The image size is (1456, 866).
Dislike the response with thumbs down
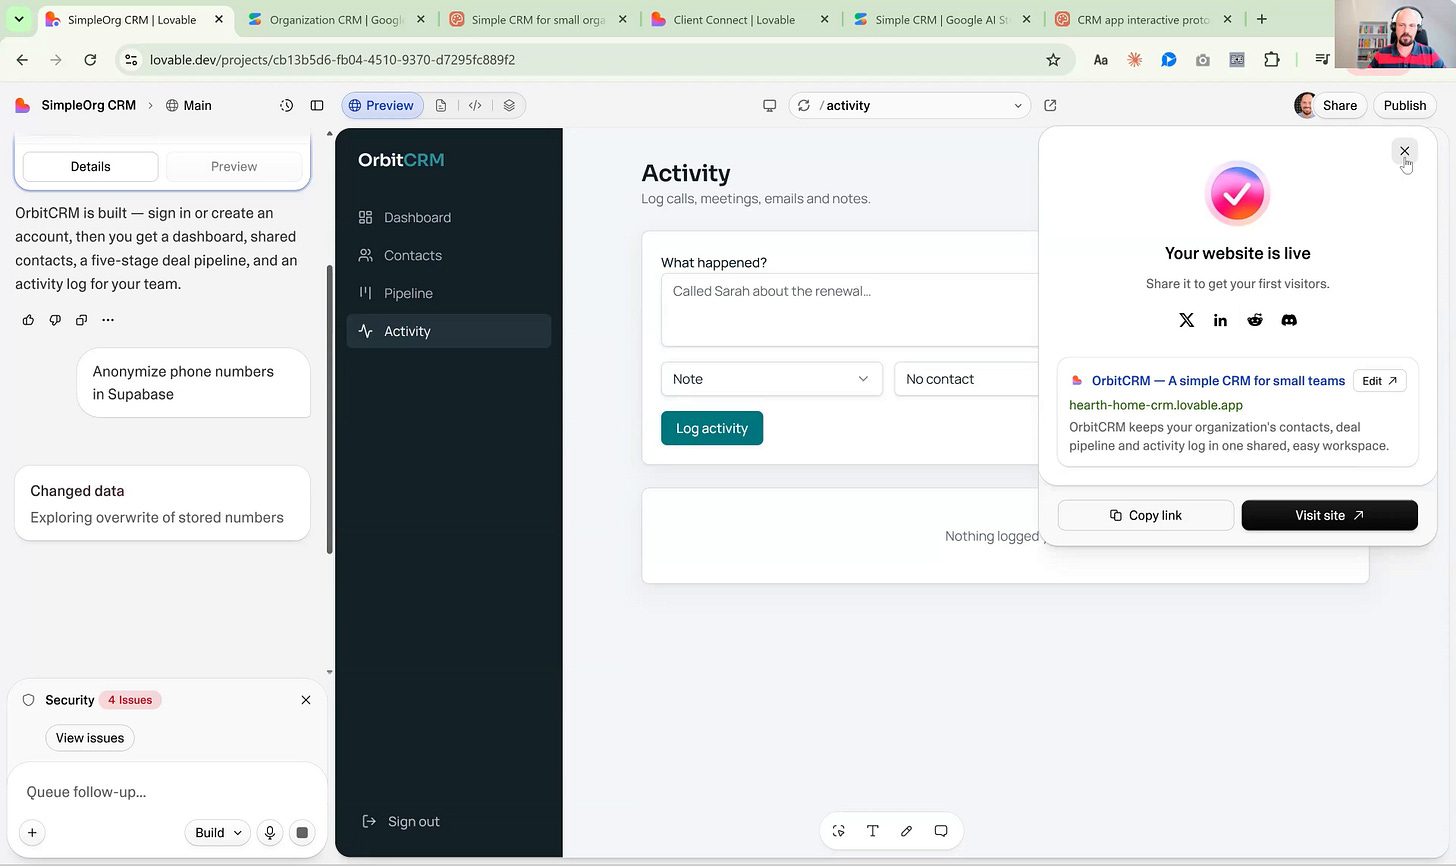55,320
